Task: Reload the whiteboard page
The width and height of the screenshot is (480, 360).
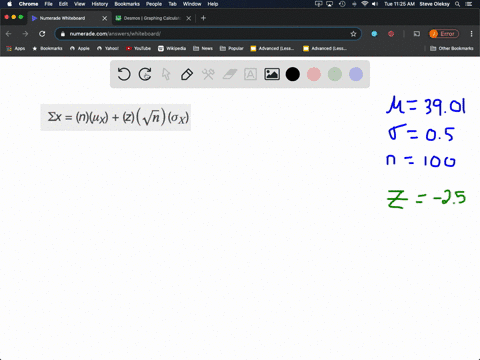Action: pyautogui.click(x=42, y=34)
